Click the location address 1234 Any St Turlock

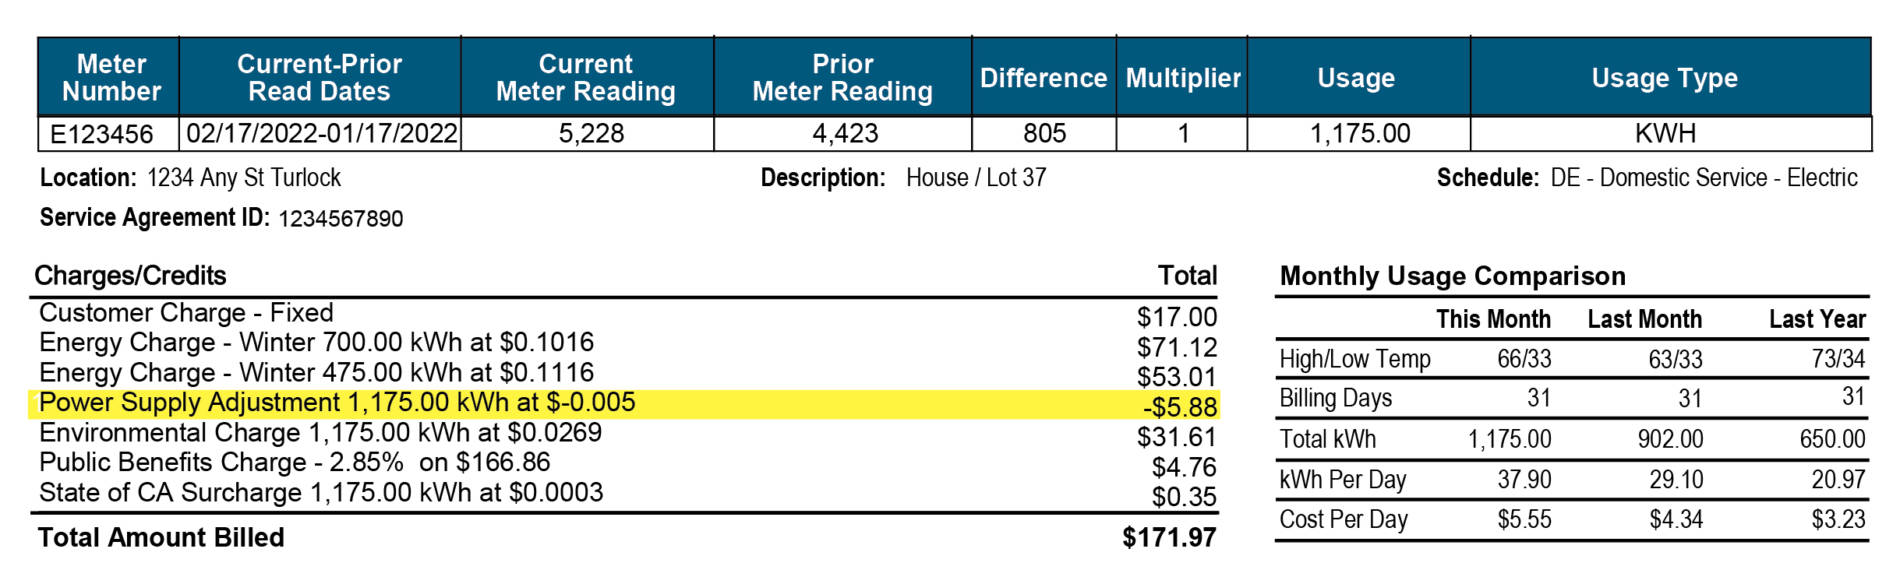(243, 178)
